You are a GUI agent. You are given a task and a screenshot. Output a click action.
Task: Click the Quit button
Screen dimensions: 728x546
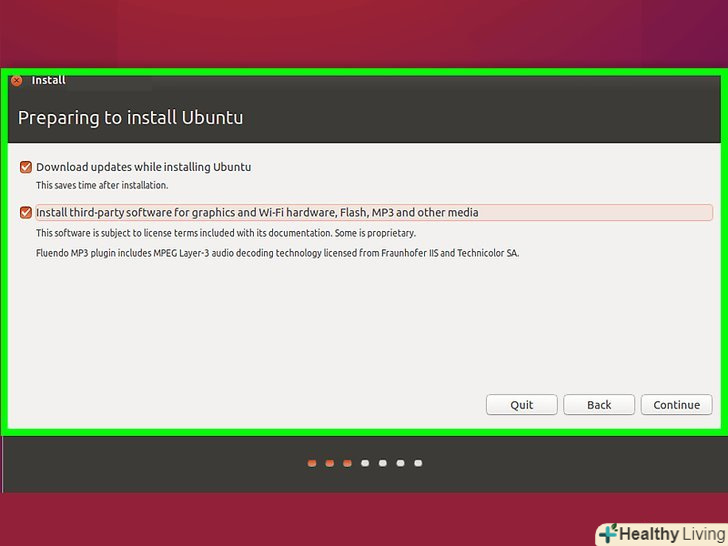click(x=521, y=405)
